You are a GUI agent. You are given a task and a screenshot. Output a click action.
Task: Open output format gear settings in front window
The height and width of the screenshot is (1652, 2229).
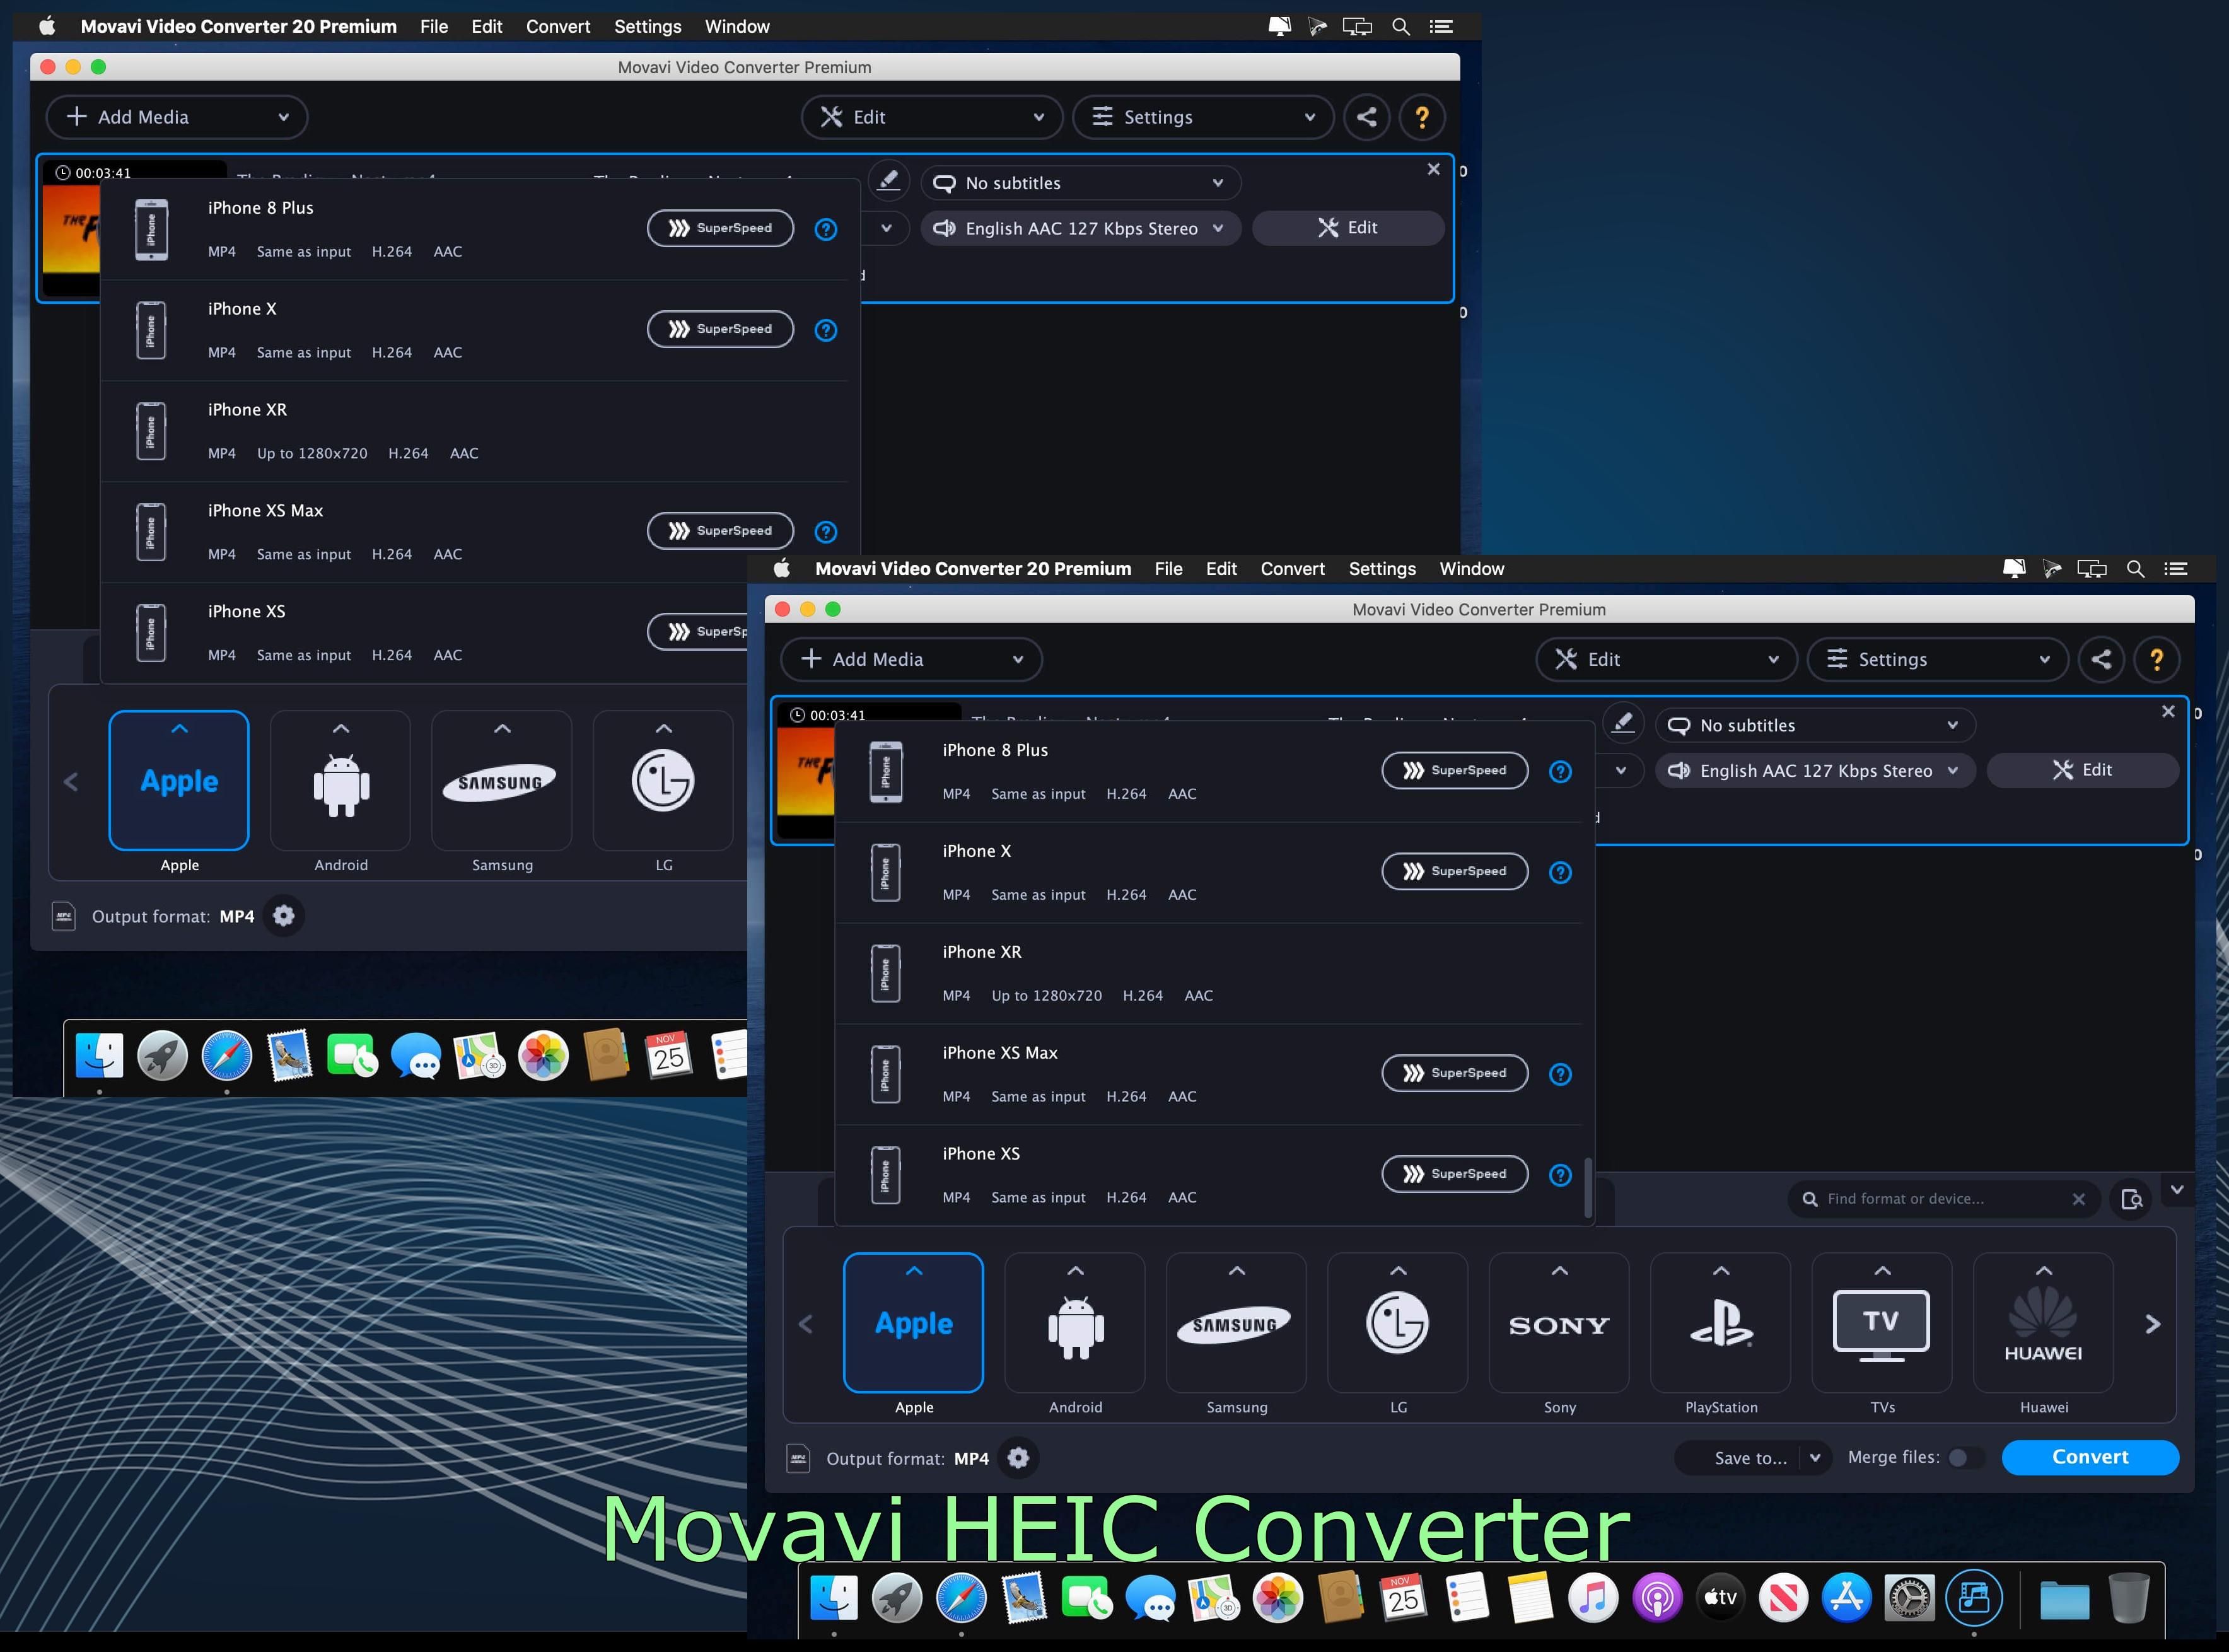[x=1018, y=1458]
